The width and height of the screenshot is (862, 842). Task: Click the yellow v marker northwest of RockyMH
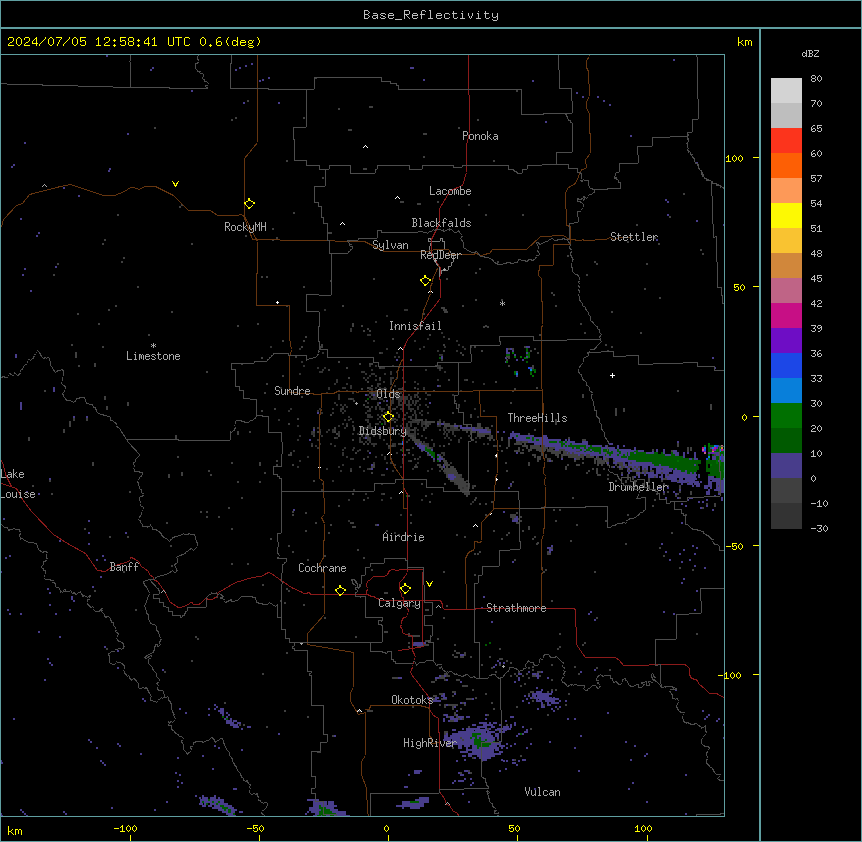pyautogui.click(x=175, y=184)
